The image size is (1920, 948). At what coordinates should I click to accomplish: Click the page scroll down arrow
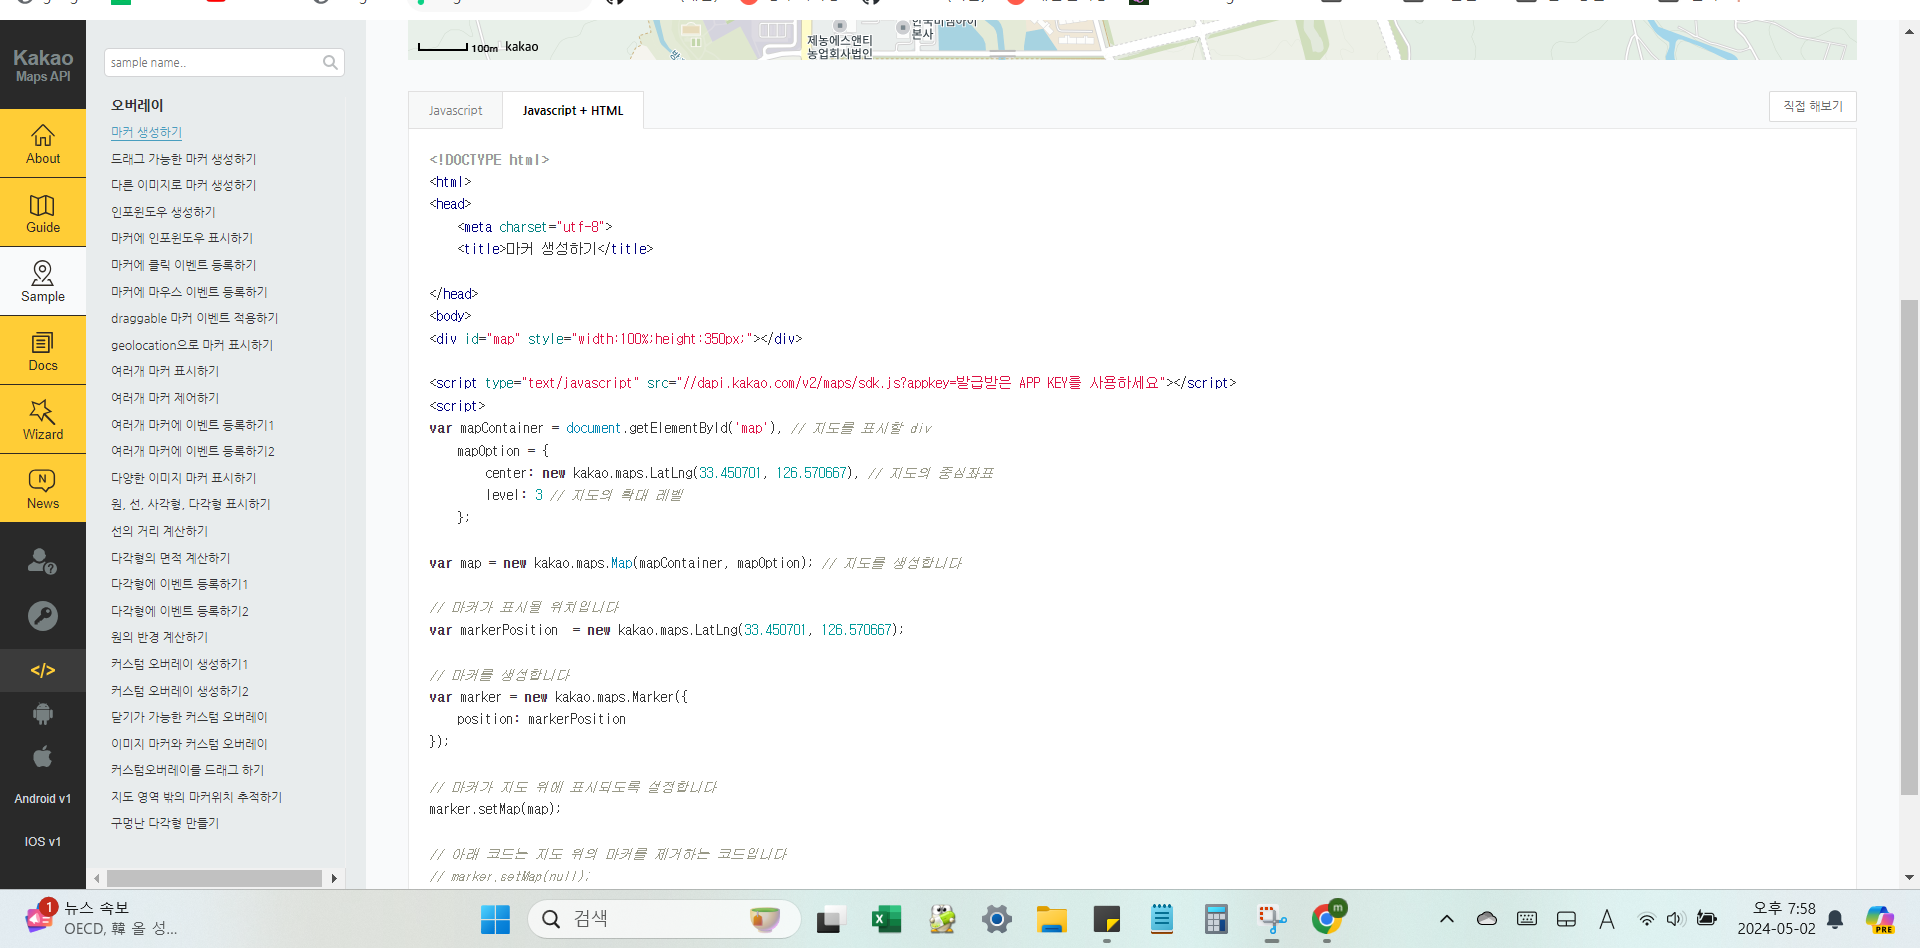click(1909, 878)
